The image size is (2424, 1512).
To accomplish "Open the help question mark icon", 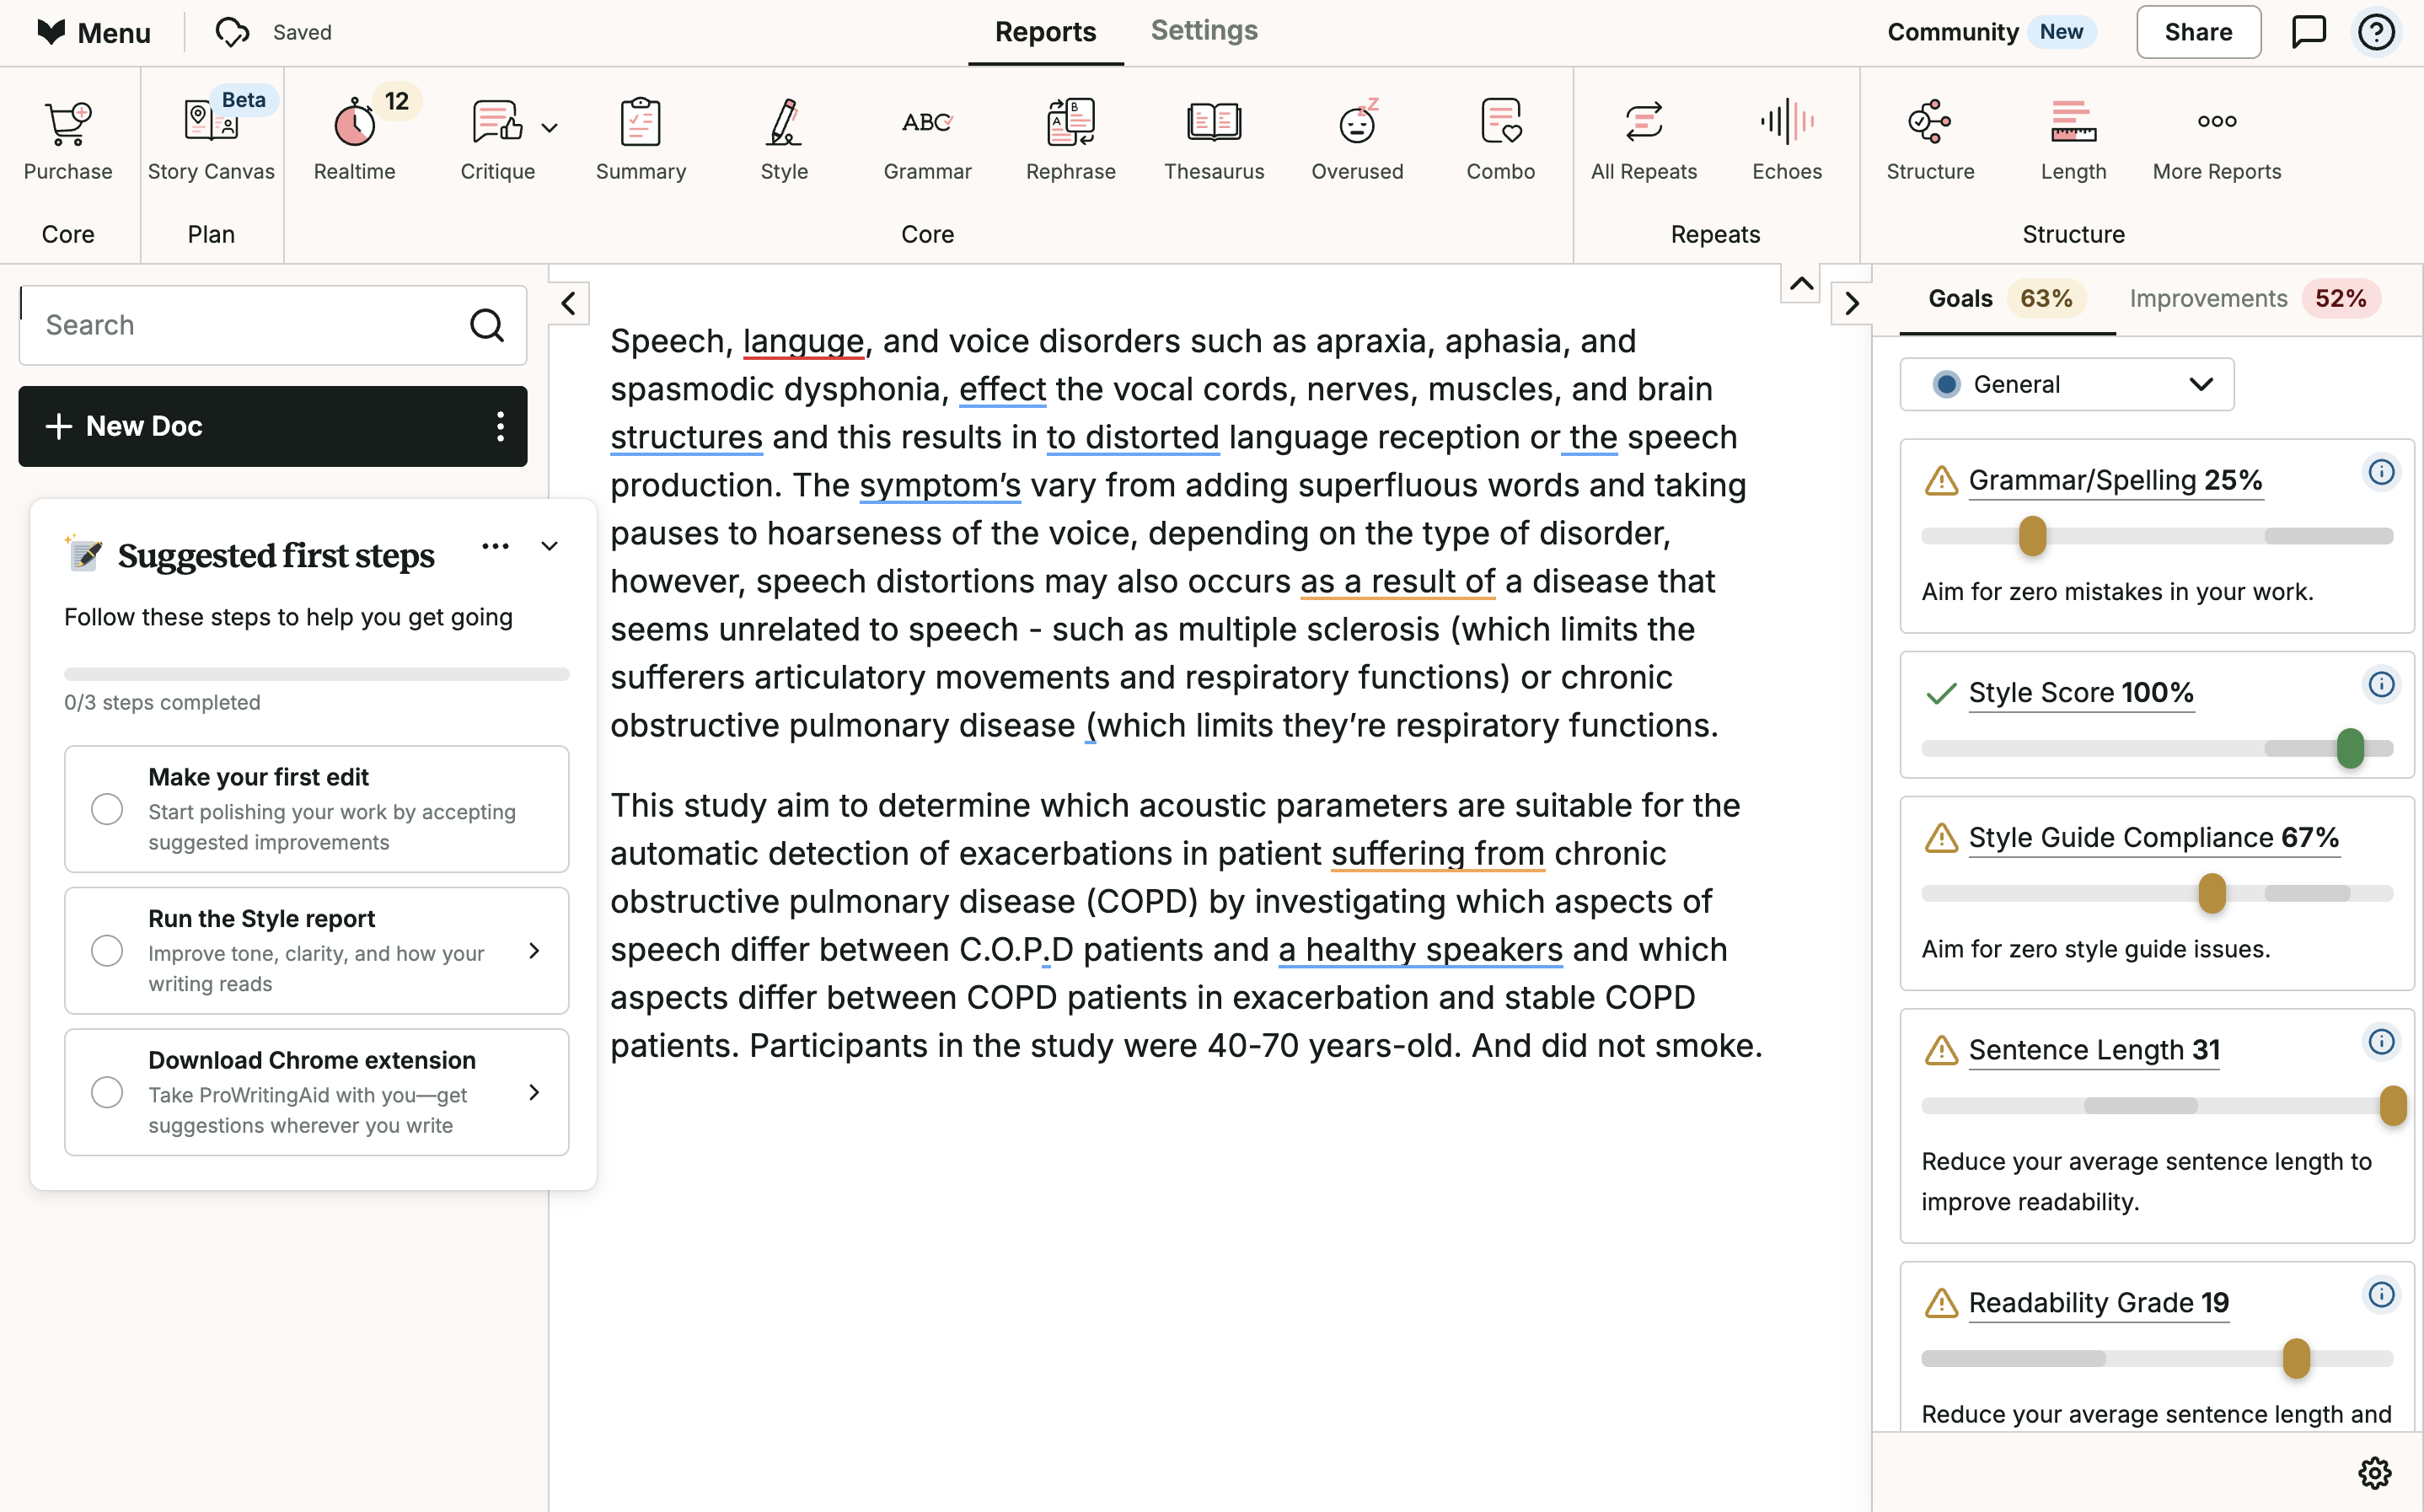I will [x=2376, y=32].
